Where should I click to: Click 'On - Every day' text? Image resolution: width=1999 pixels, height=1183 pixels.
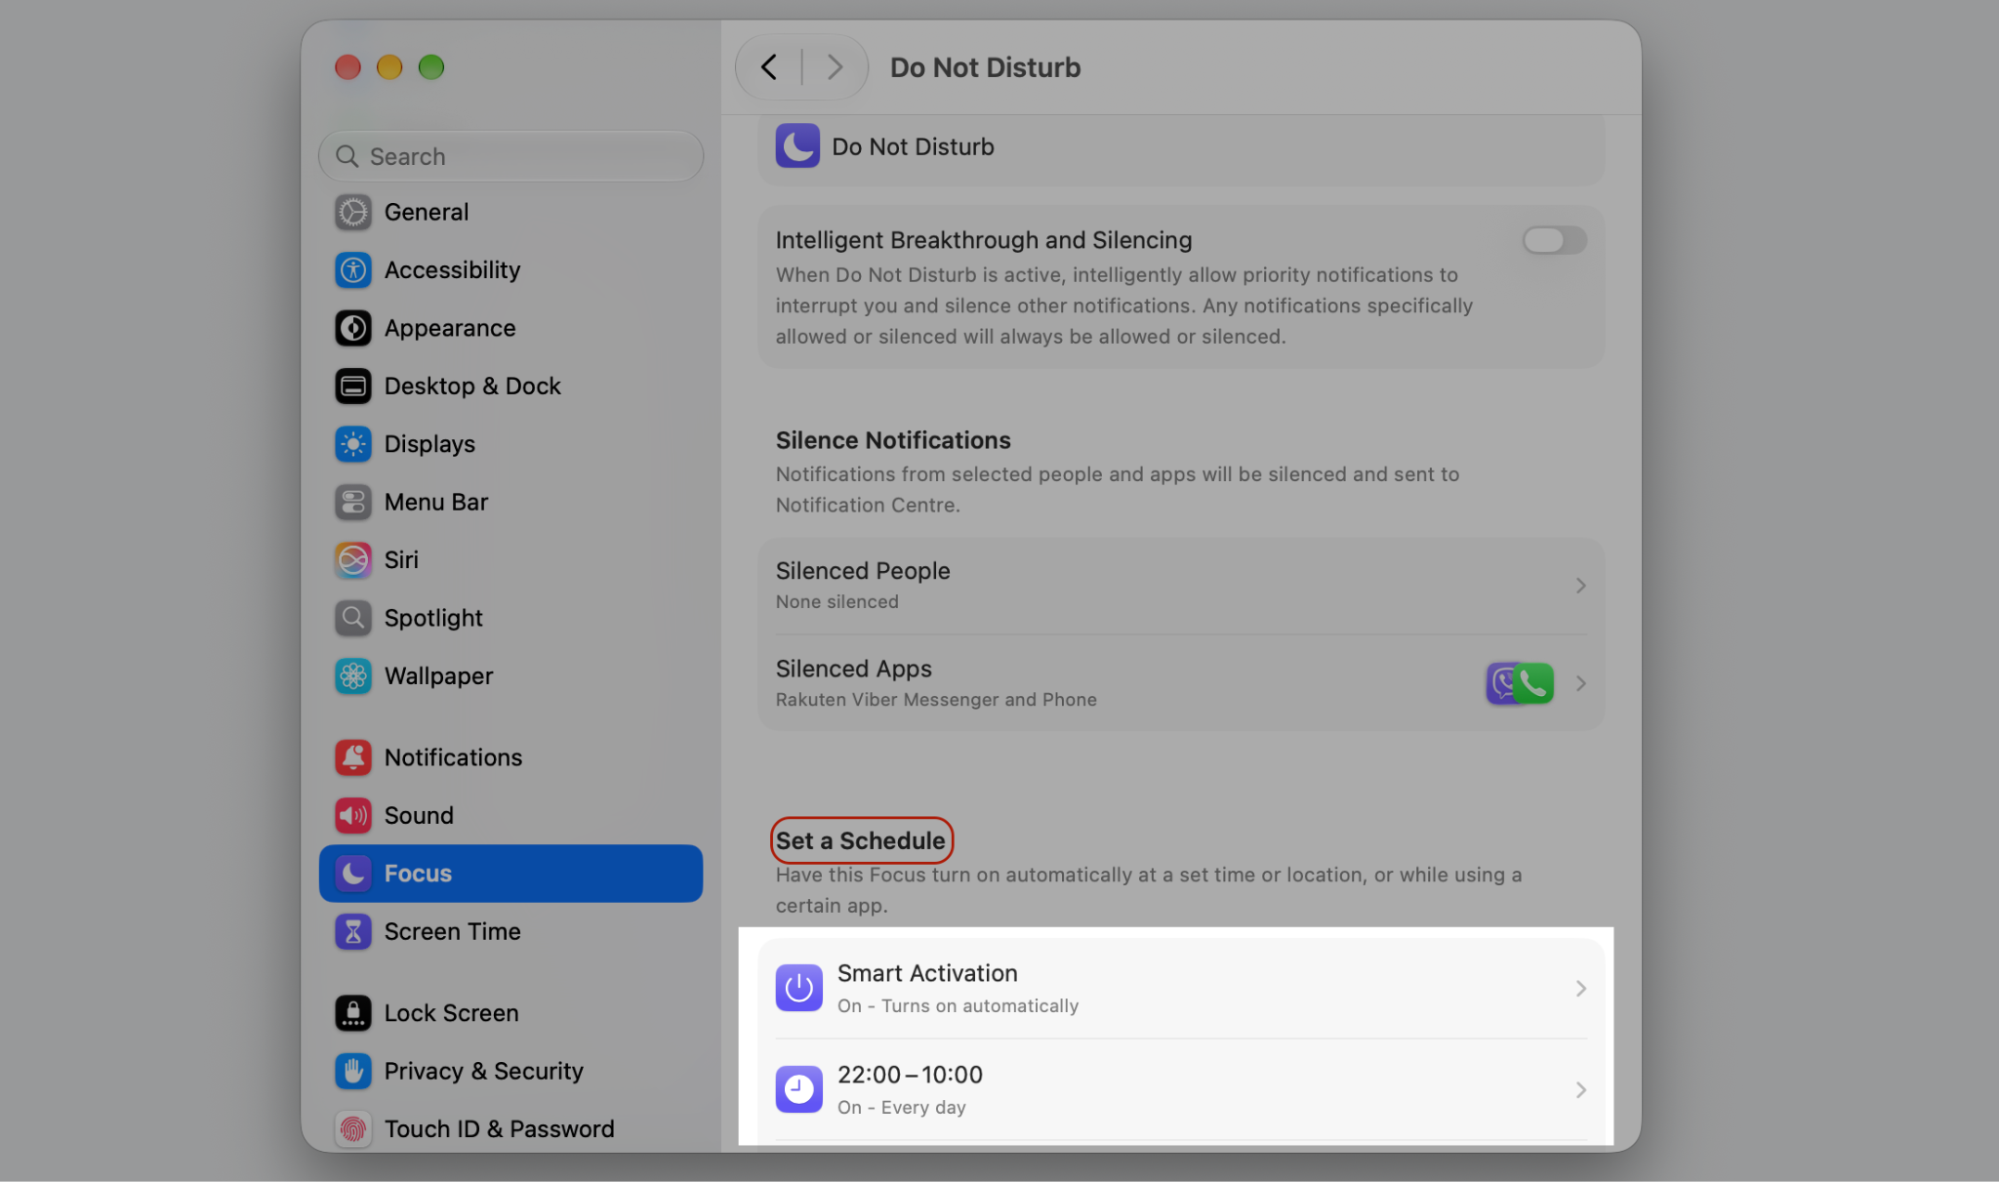tap(901, 1107)
